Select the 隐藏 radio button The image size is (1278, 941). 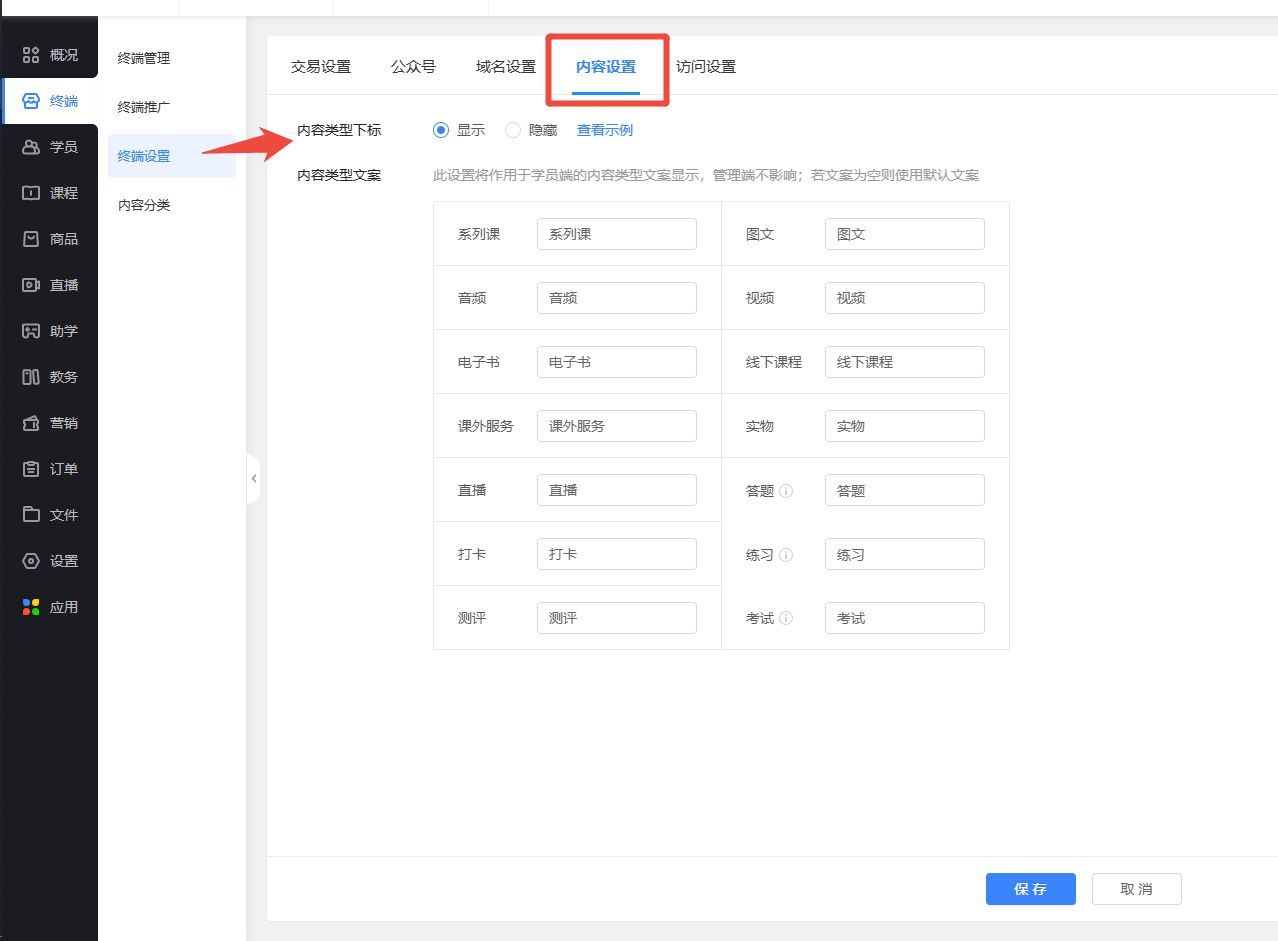pos(513,130)
